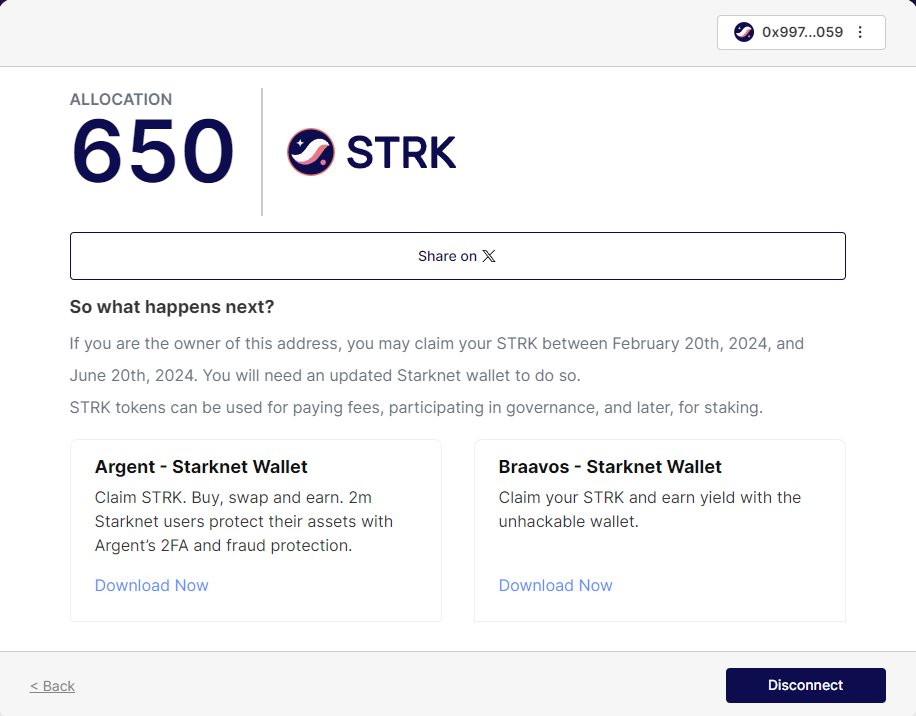Disconnect the wallet
The height and width of the screenshot is (716, 916).
click(x=806, y=685)
